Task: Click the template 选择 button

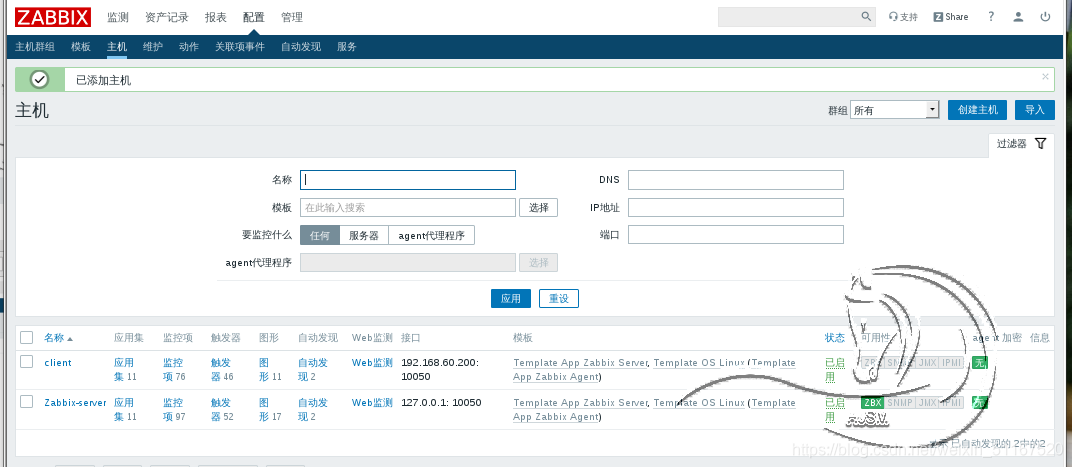Action: [x=539, y=207]
